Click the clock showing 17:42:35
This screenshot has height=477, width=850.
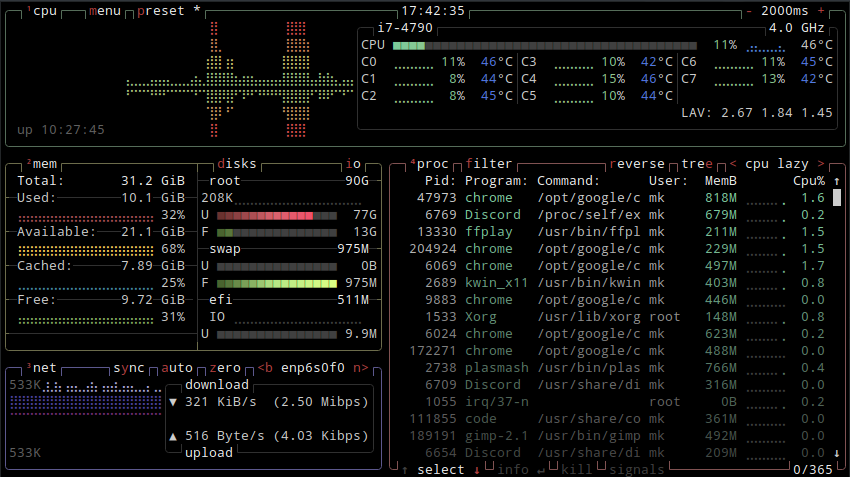(x=433, y=11)
